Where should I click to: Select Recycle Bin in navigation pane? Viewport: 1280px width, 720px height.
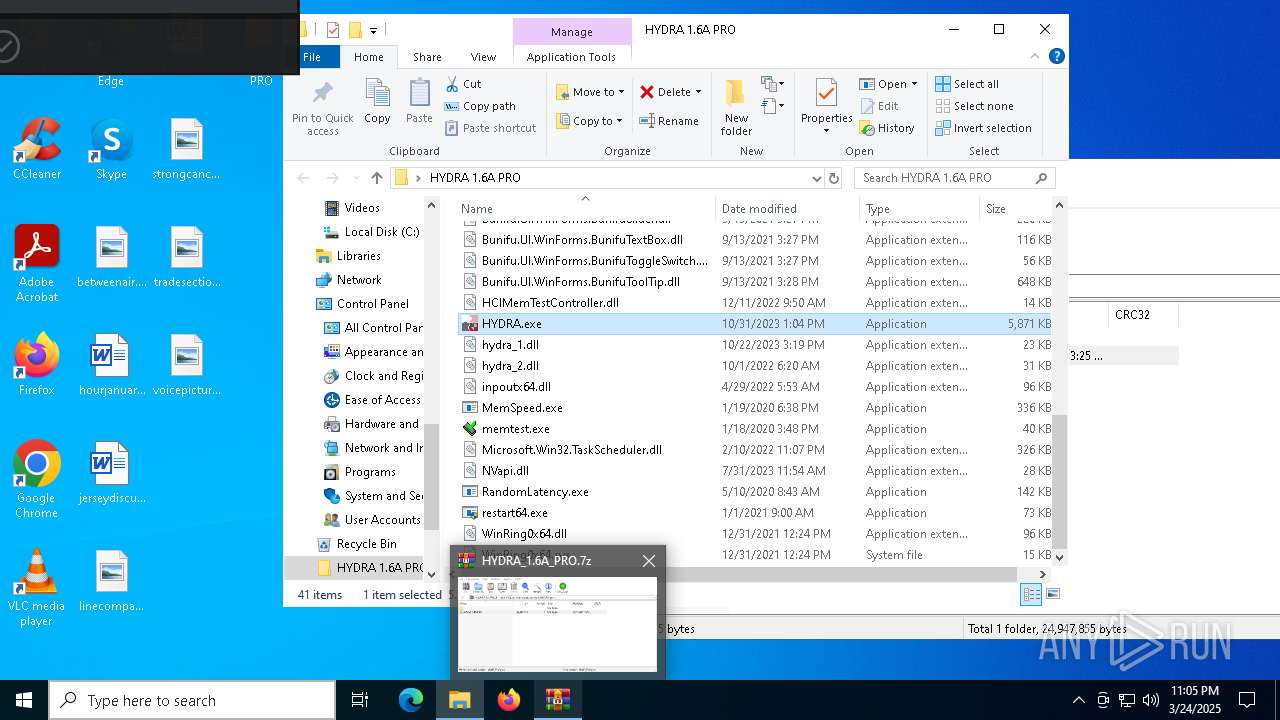tap(366, 544)
